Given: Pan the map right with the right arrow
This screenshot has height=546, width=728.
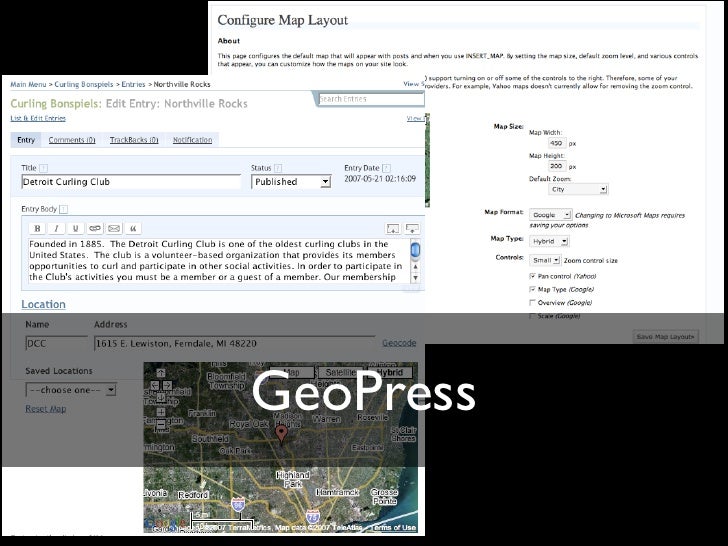Looking at the screenshot, I should pyautogui.click(x=167, y=385).
